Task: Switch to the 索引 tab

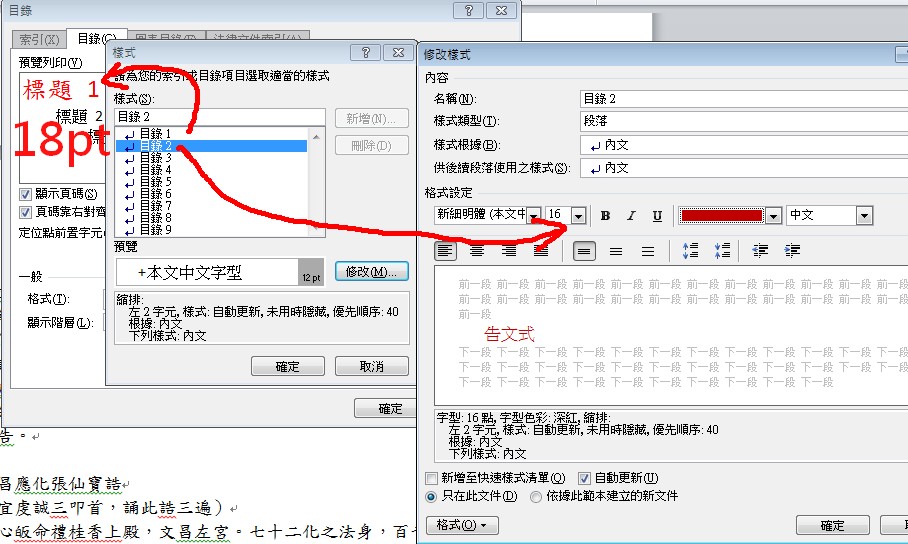Action: click(x=40, y=39)
